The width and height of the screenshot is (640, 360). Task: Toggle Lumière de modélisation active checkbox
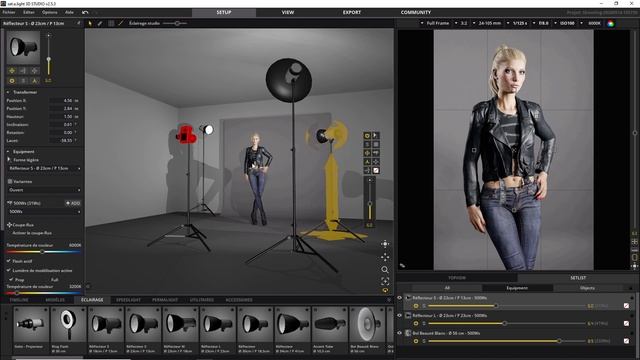pos(9,270)
